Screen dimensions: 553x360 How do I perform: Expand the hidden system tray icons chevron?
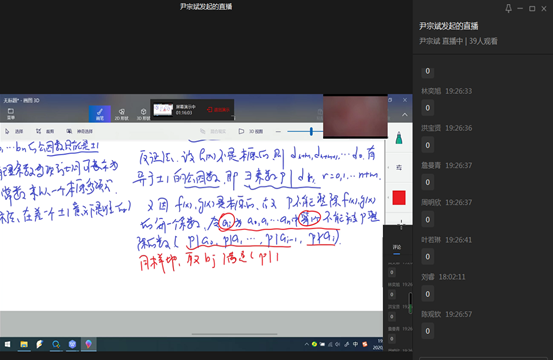click(306, 344)
